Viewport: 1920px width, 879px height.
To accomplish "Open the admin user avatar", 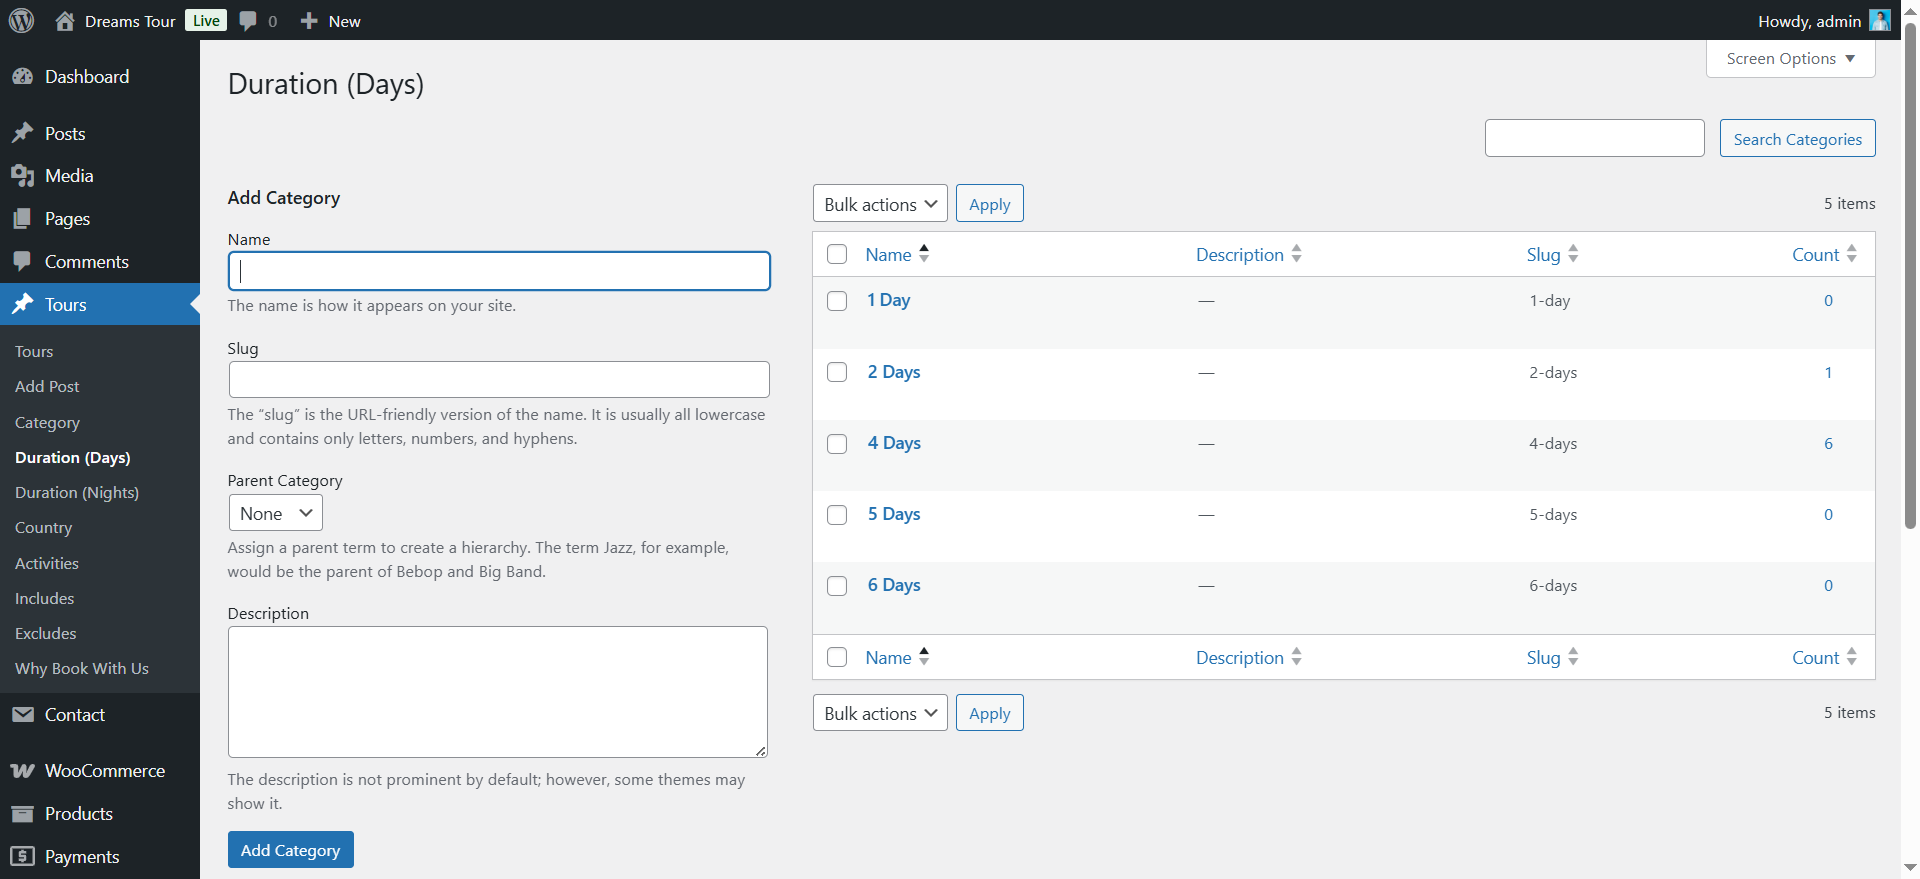I will 1879,21.
